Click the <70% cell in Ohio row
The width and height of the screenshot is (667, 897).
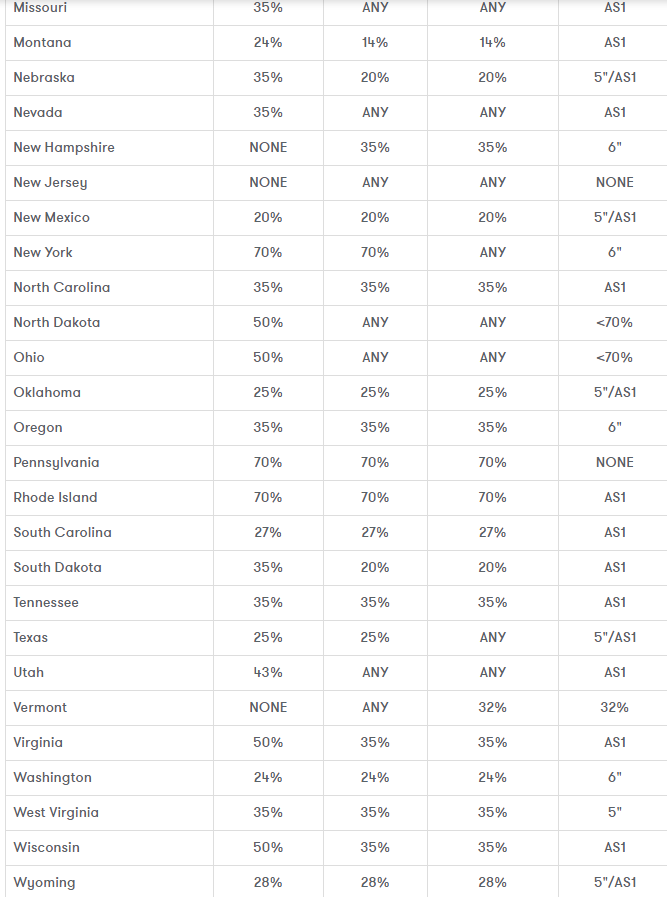click(x=615, y=358)
